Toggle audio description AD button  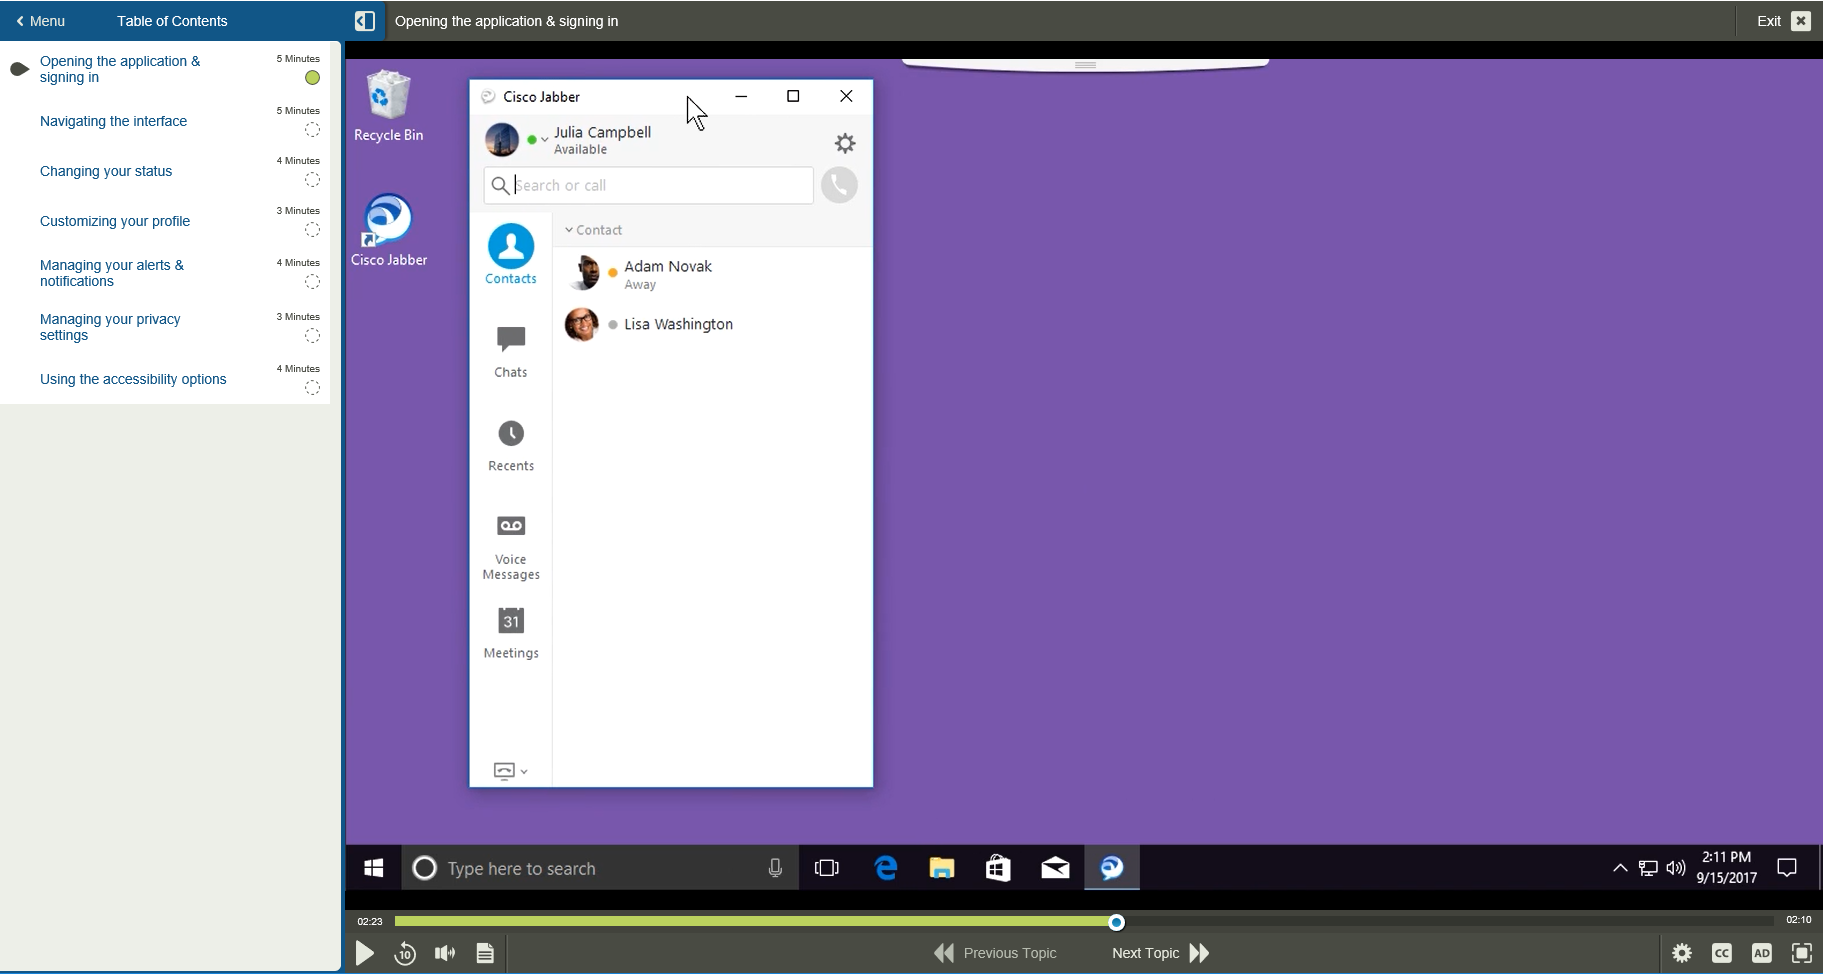[1761, 954]
